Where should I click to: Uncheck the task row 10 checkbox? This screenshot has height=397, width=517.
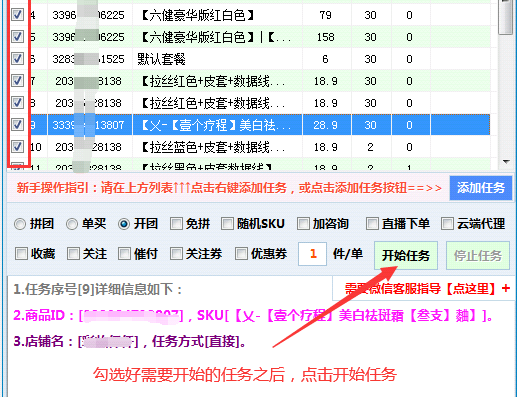click(17, 147)
